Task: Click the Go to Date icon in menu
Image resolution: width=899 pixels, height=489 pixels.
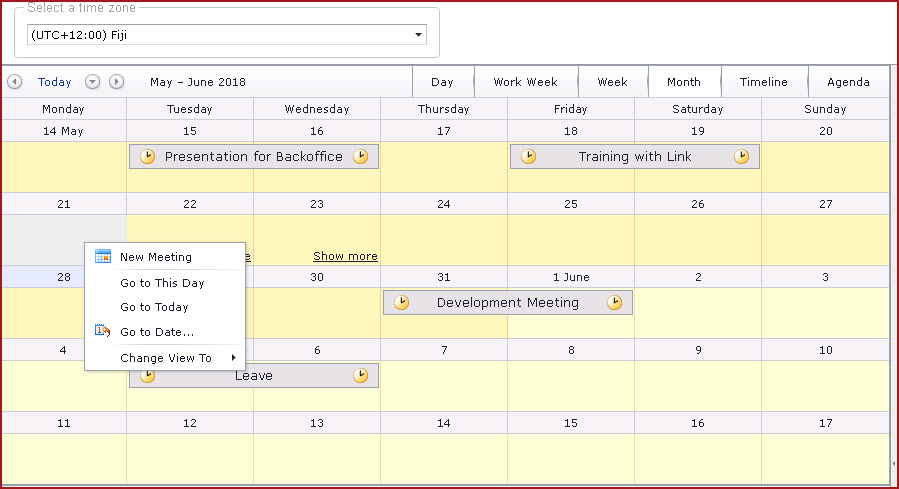Action: (x=102, y=332)
